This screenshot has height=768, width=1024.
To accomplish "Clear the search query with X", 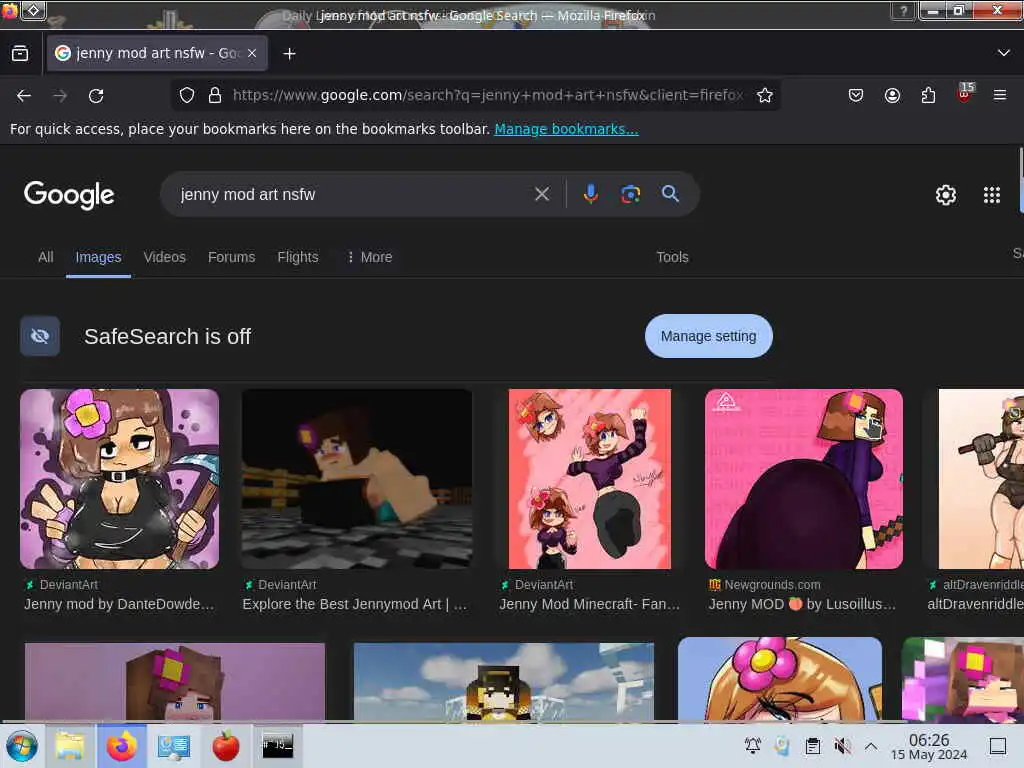I will (541, 194).
